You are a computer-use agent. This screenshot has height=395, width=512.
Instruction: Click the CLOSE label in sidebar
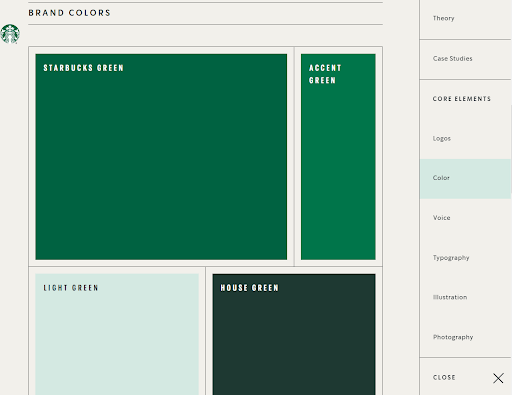444,377
